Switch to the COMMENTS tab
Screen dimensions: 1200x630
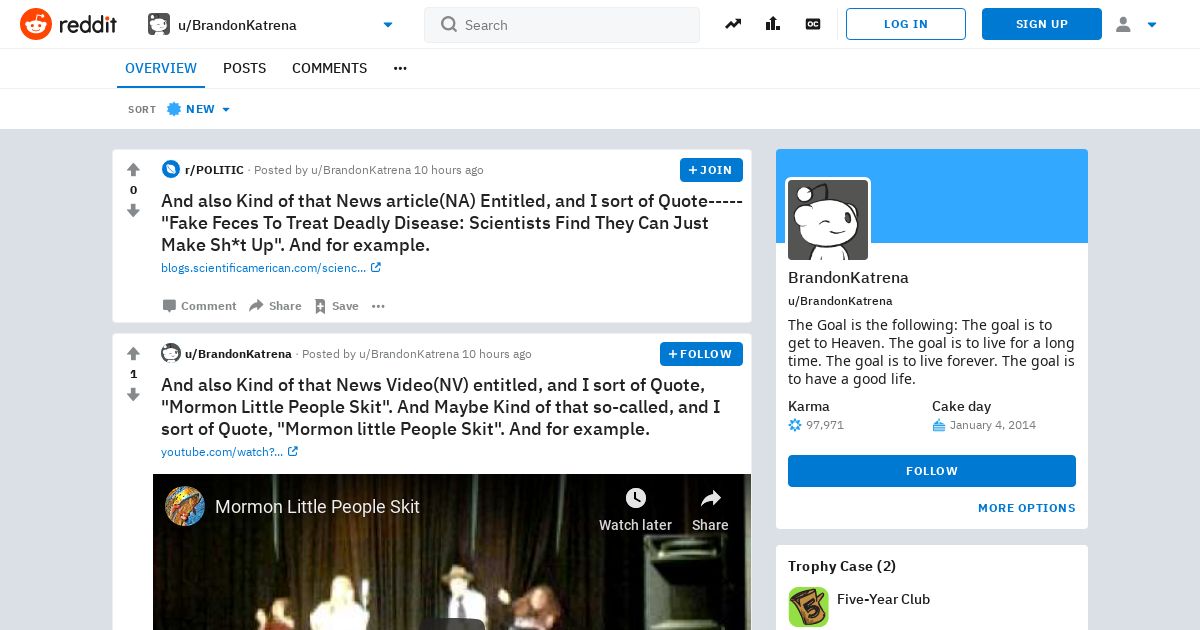pyautogui.click(x=329, y=68)
